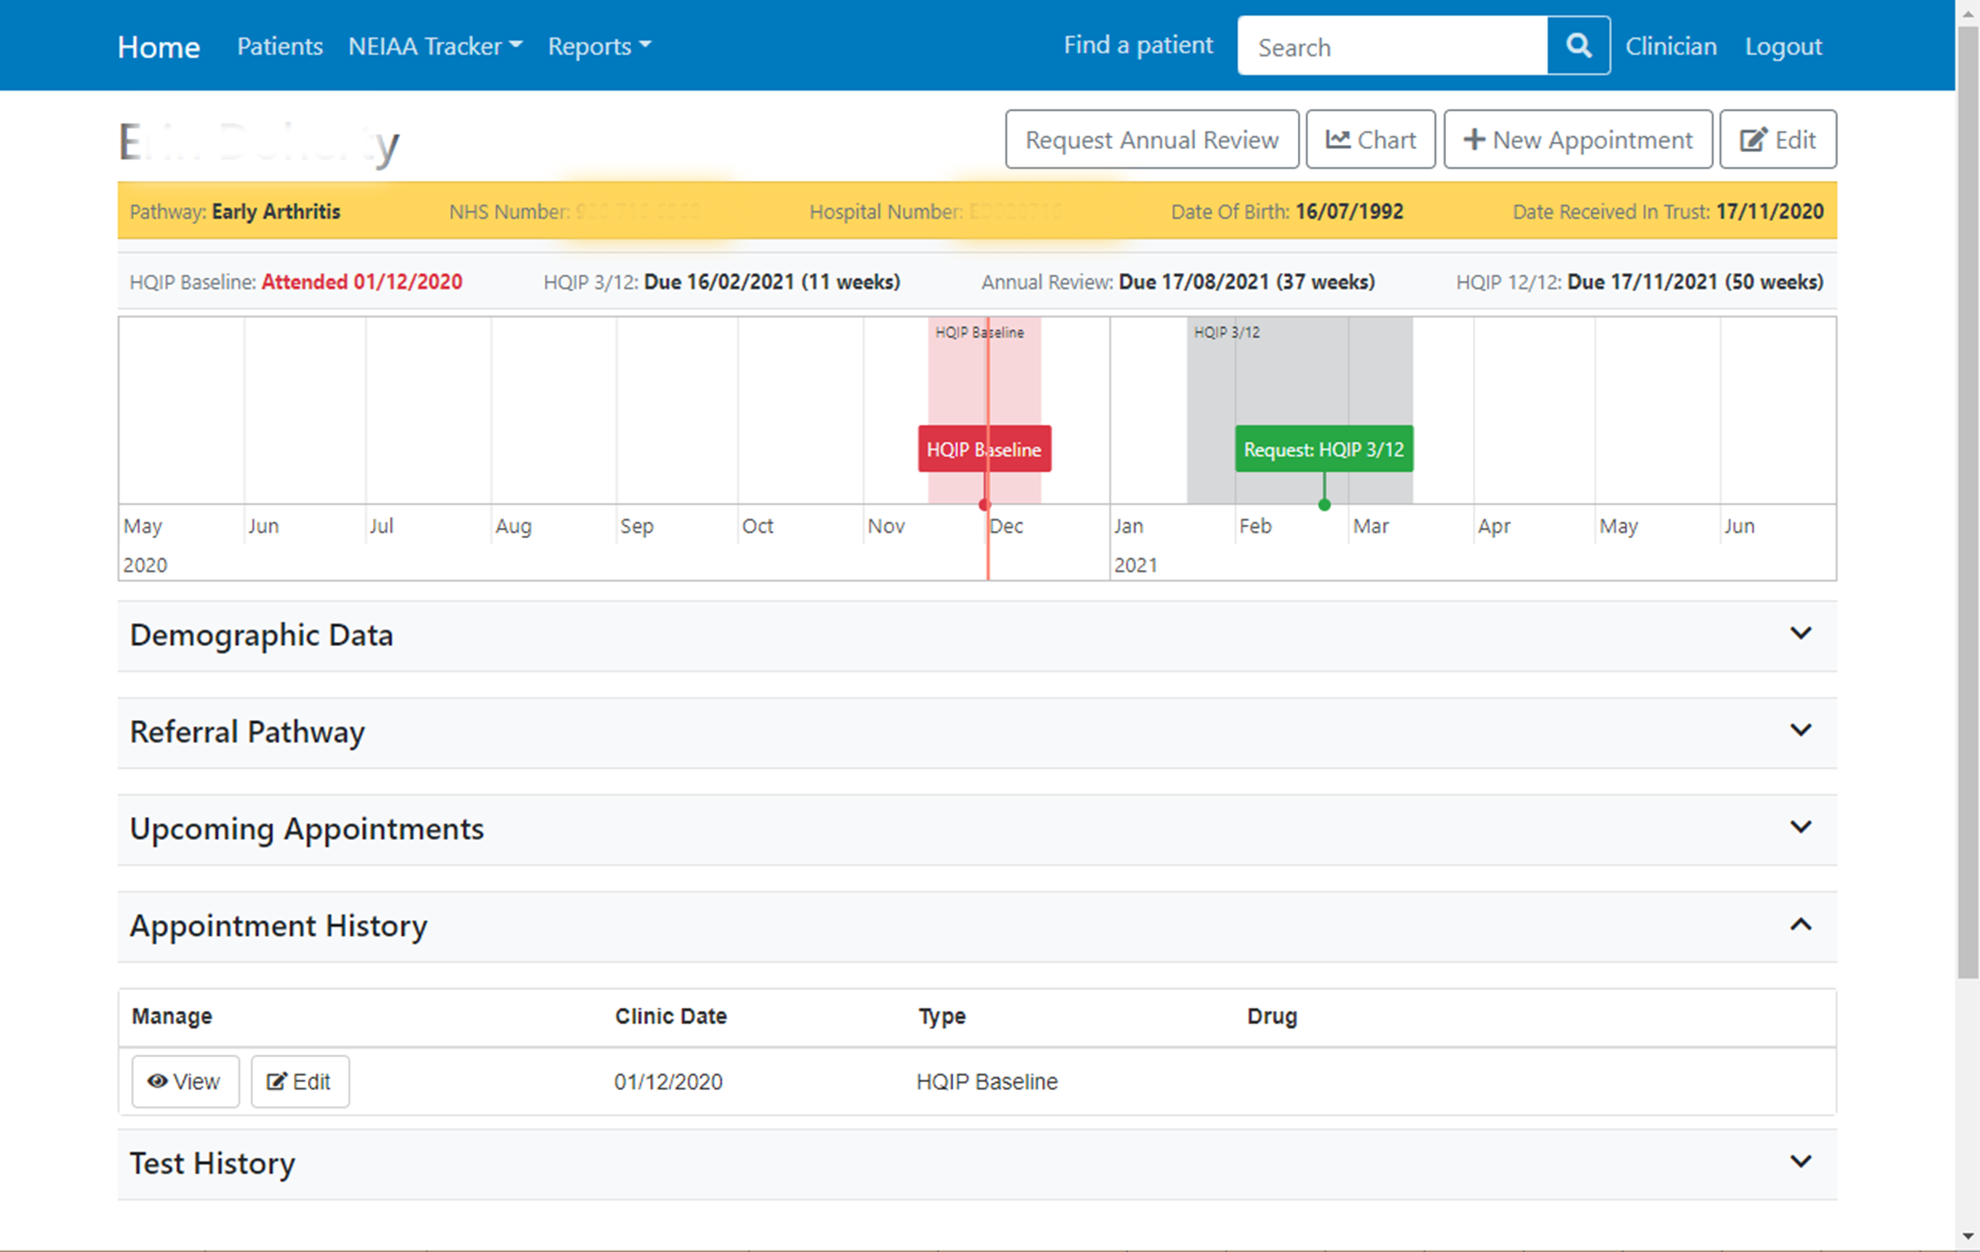View the 01/12/2020 HQIP Baseline appointment
This screenshot has height=1252, width=1980.
(x=185, y=1081)
